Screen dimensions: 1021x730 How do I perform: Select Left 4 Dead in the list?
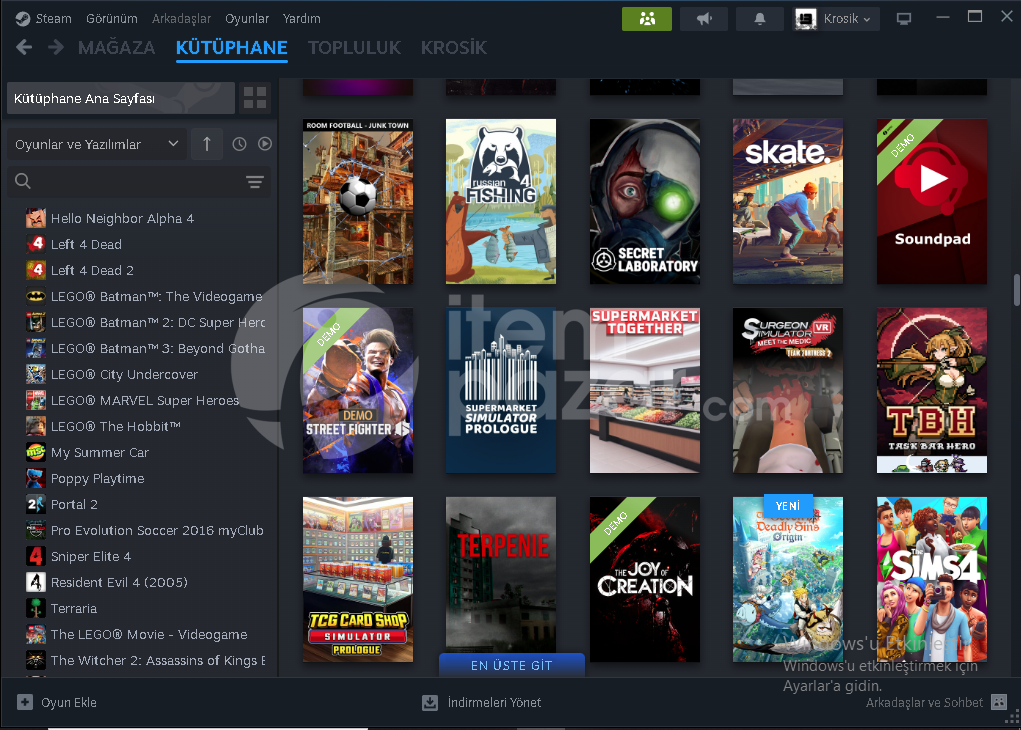pyautogui.click(x=145, y=244)
